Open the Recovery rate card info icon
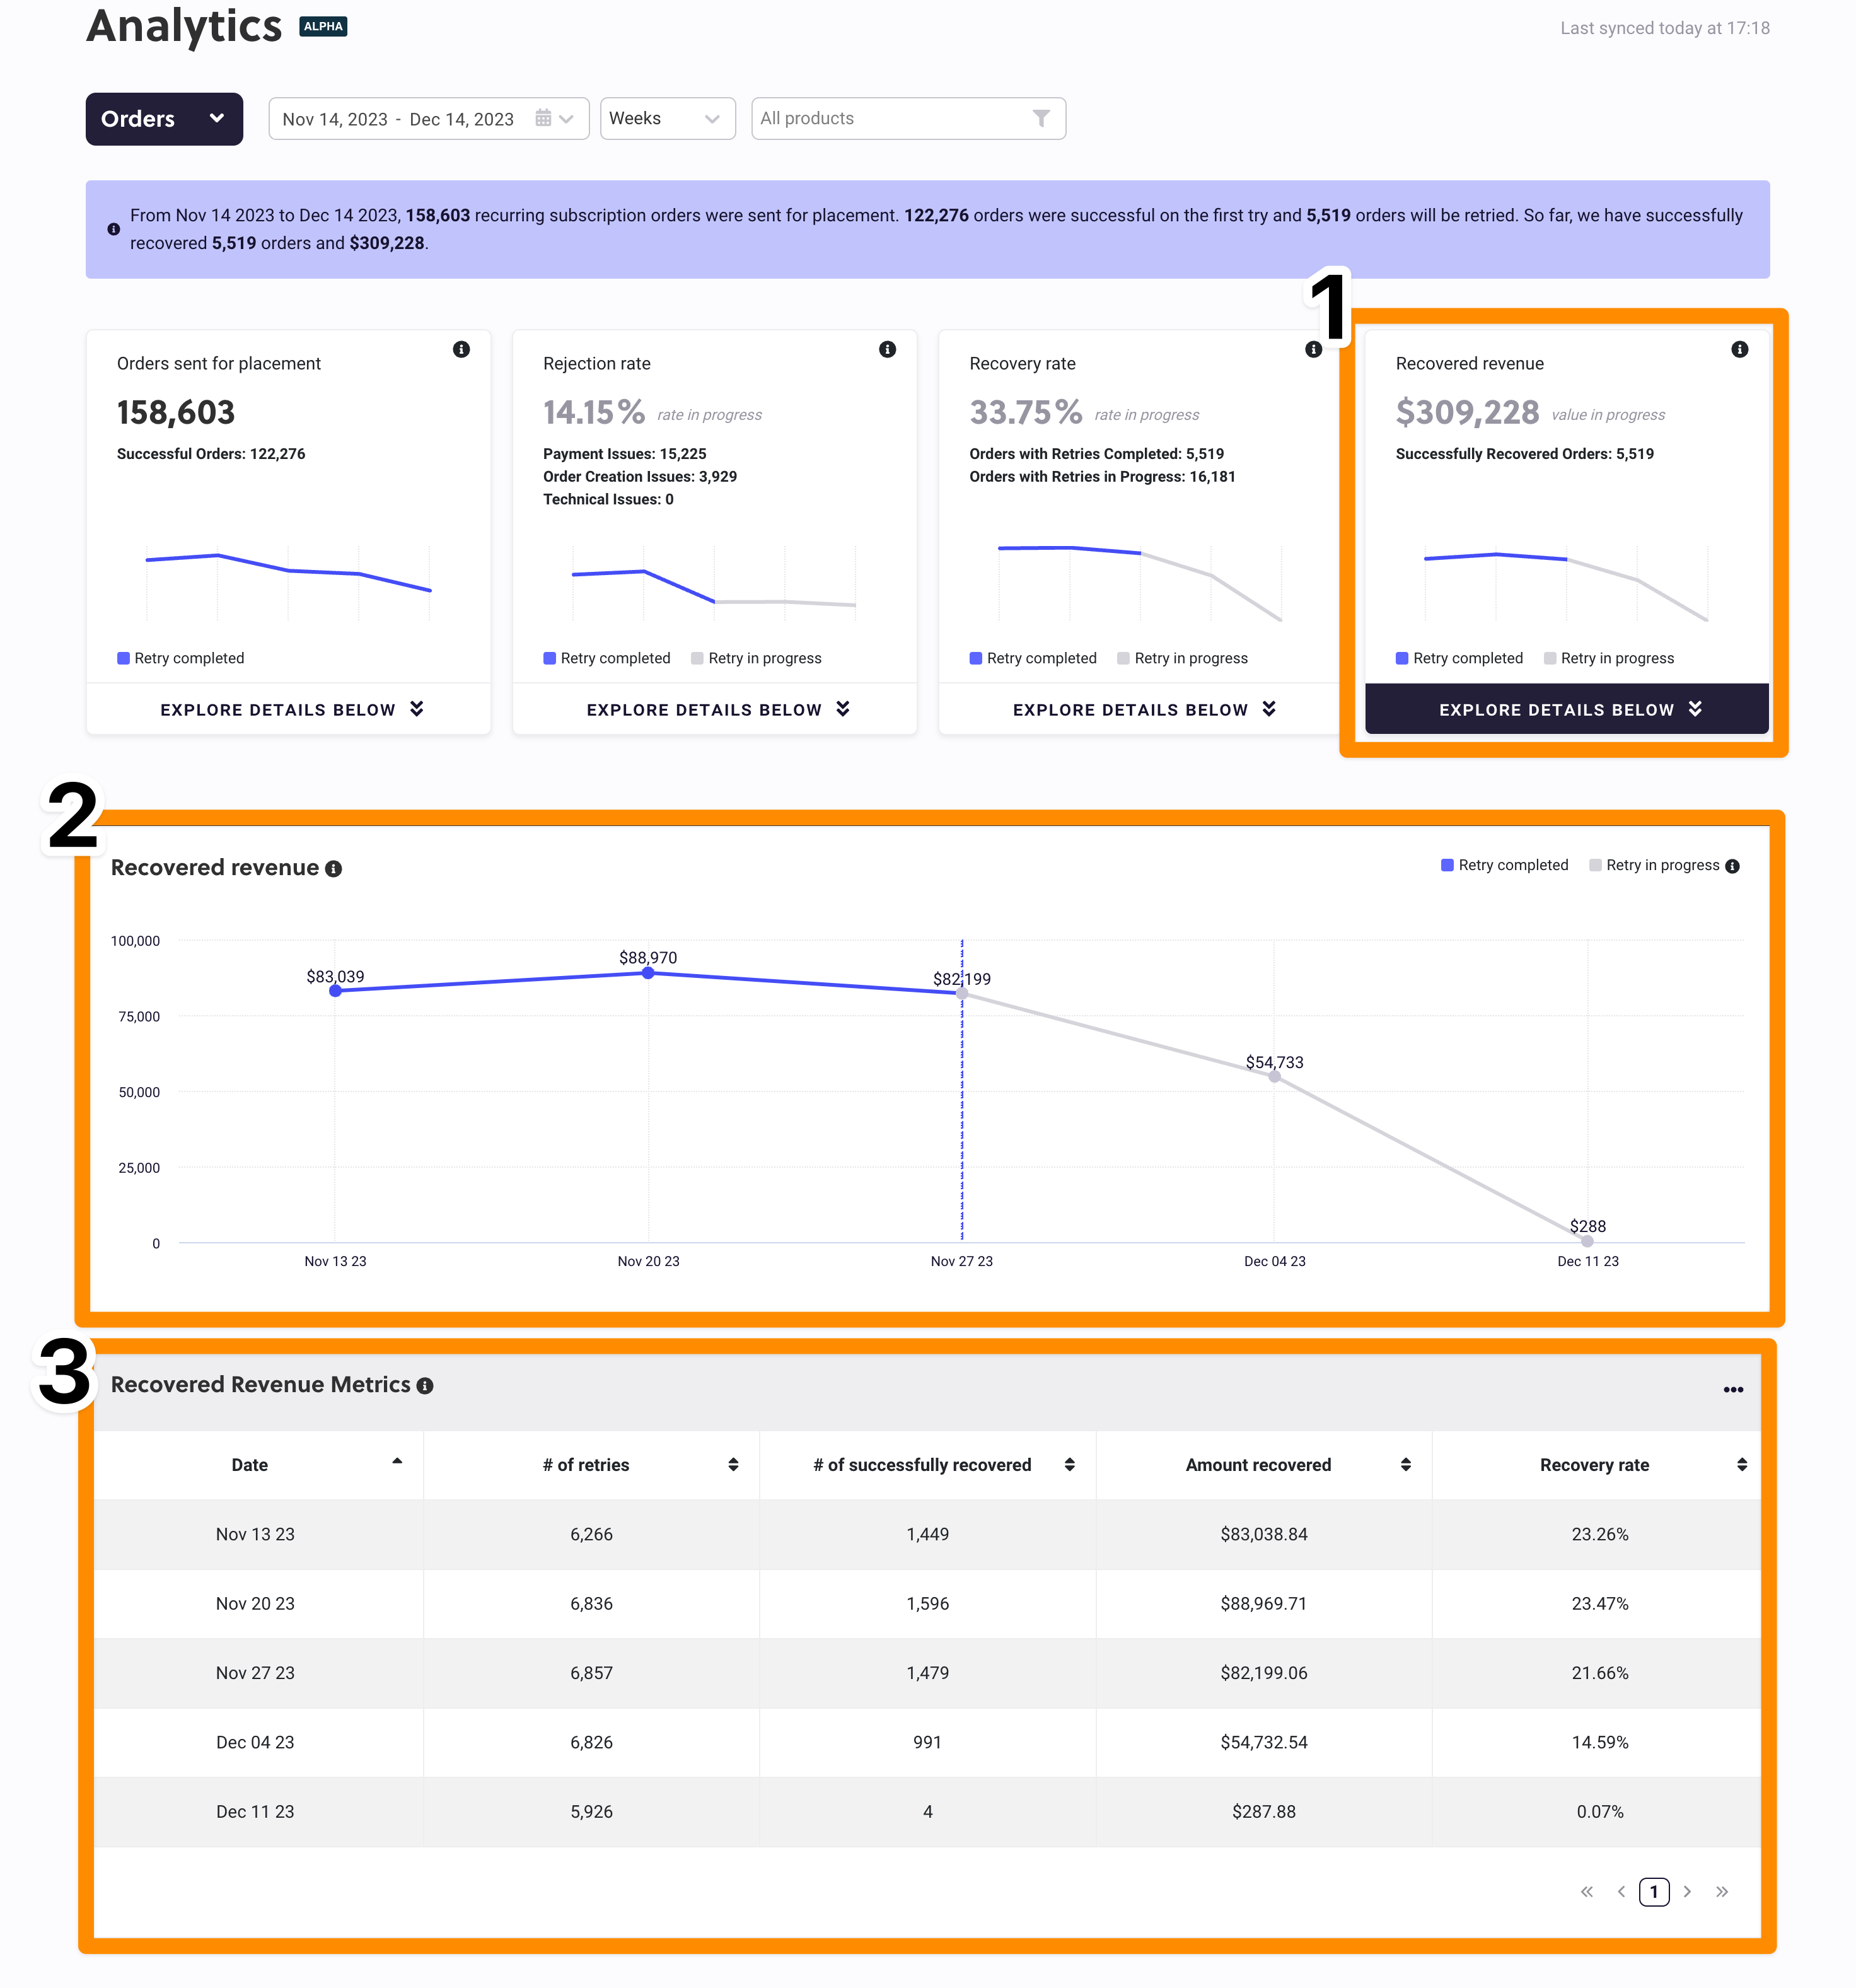Image resolution: width=1856 pixels, height=1988 pixels. point(1314,350)
